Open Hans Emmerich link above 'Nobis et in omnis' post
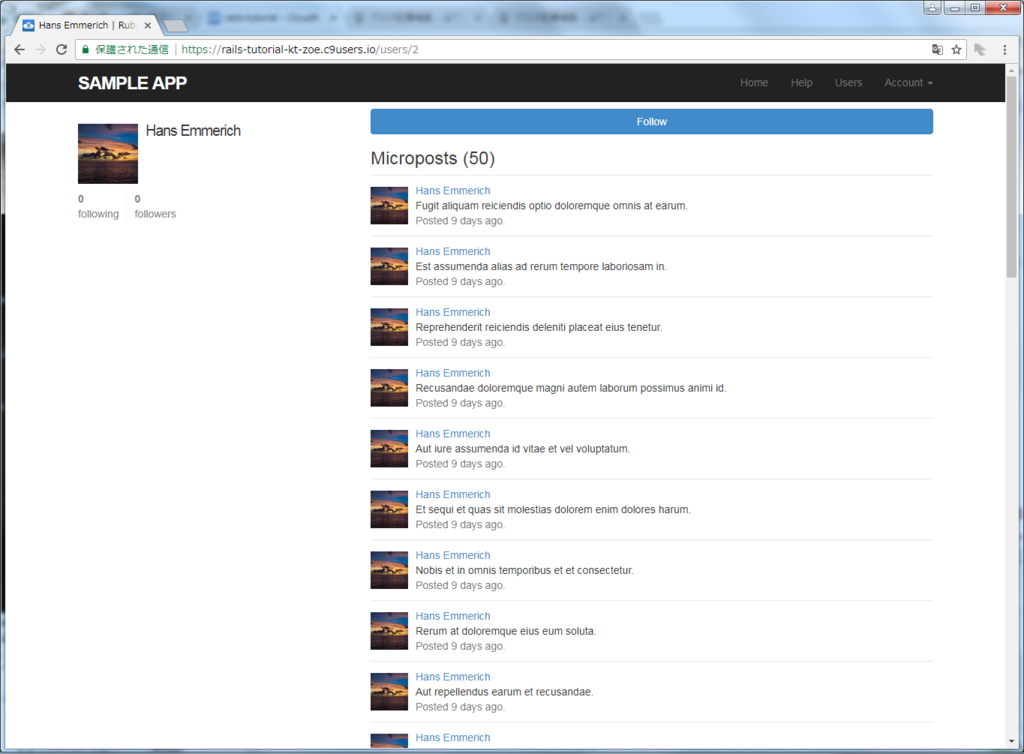Screen dimensions: 1024x754 (453, 555)
